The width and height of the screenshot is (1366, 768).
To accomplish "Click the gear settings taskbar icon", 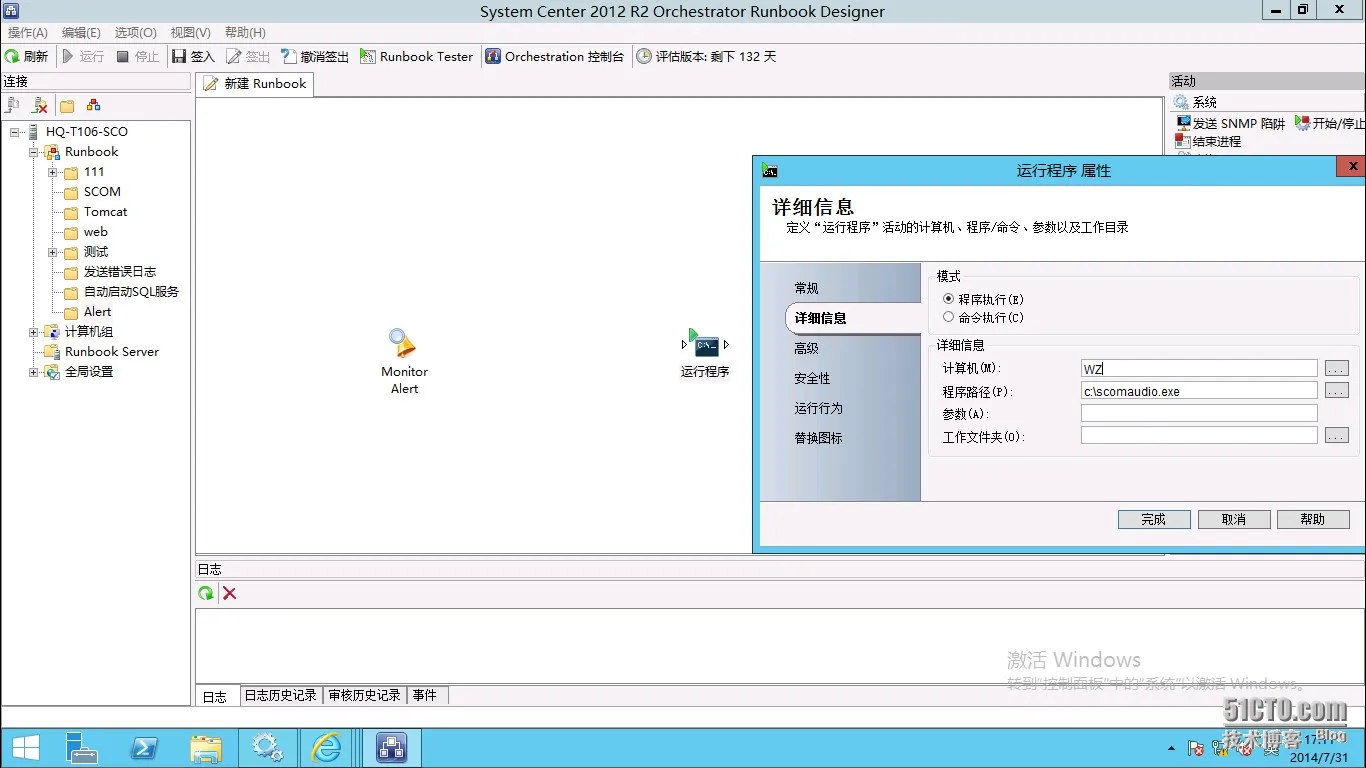I will coord(267,747).
